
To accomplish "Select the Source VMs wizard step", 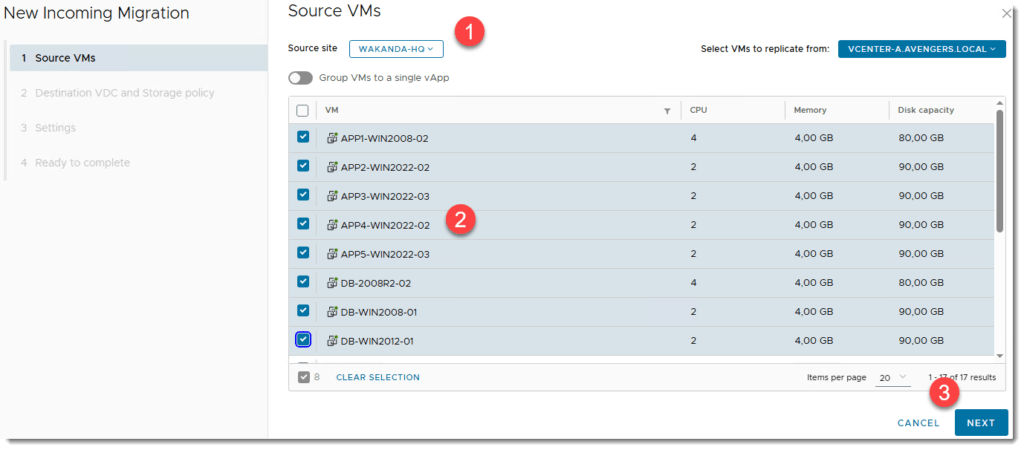I will [x=65, y=58].
